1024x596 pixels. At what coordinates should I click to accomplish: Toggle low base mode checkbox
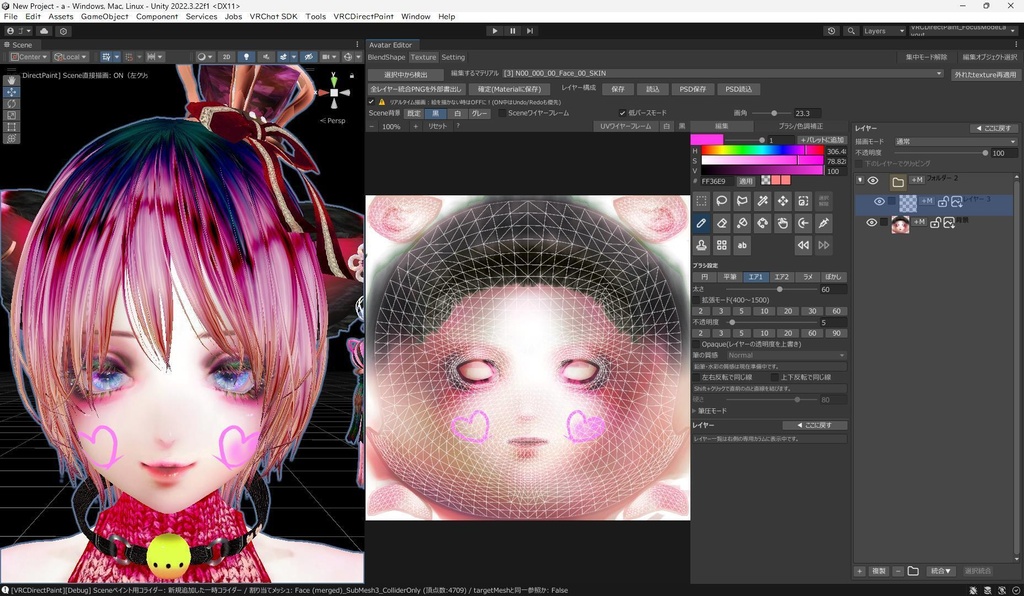[622, 113]
